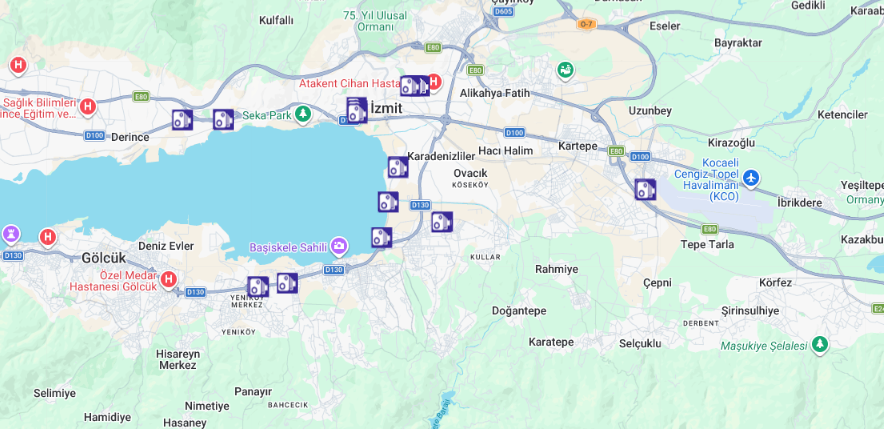Click the Sağlık Bilimleri hospital H marker
This screenshot has height=429, width=884.
point(88,106)
